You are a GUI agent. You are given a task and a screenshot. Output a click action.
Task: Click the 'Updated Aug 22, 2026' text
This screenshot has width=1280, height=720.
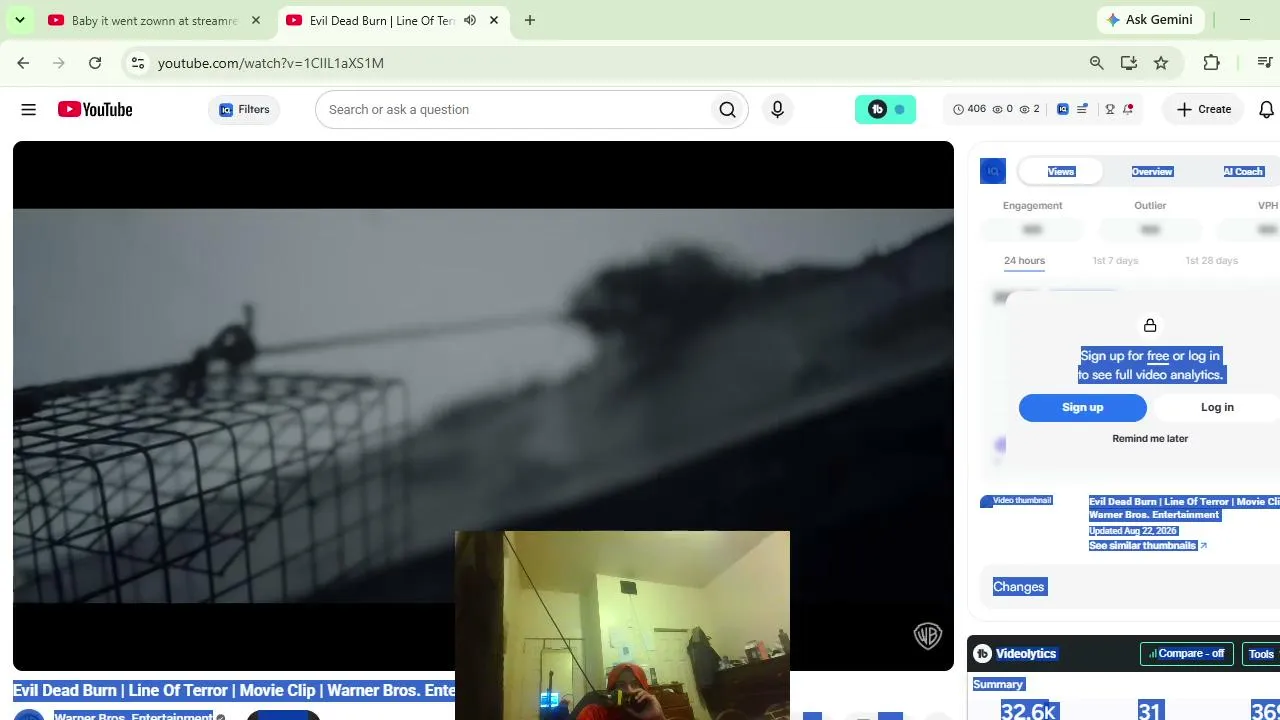click(1133, 531)
